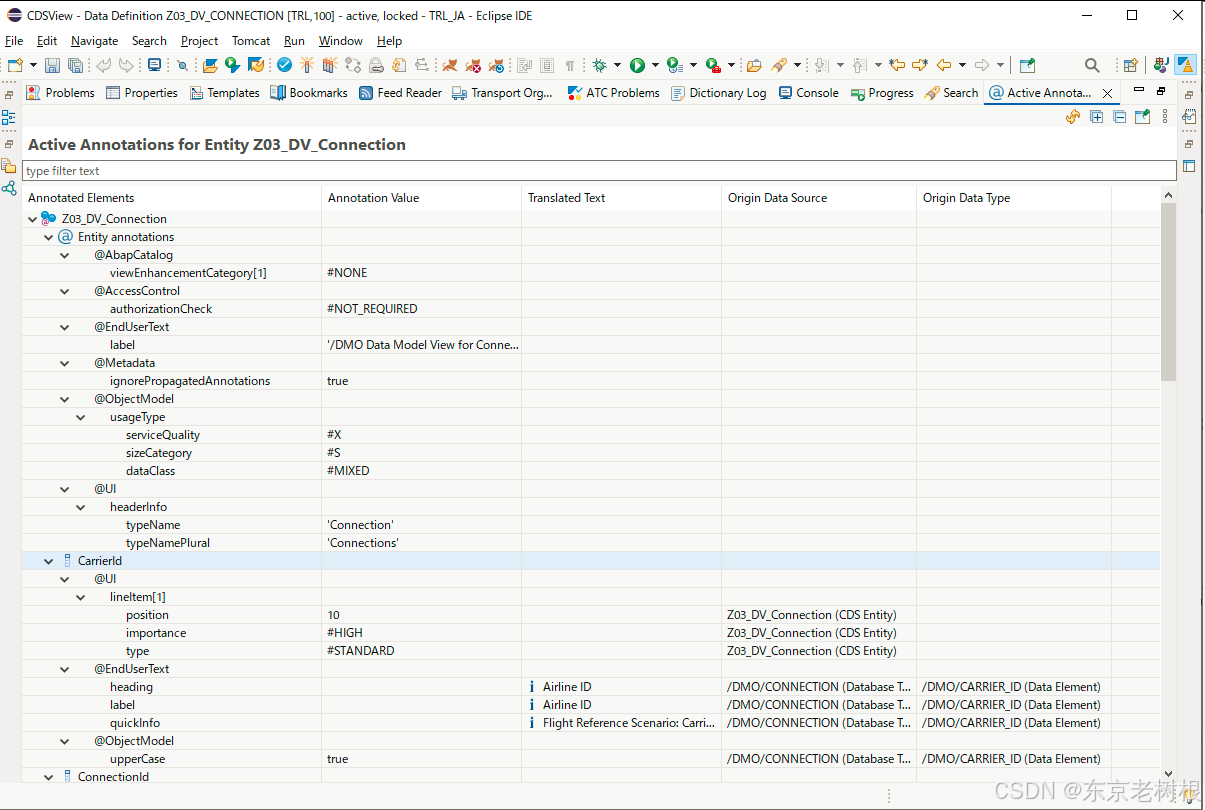Screen dimensions: 1205x810
Task: Expand the ConnectionId tree node
Action: point(48,776)
